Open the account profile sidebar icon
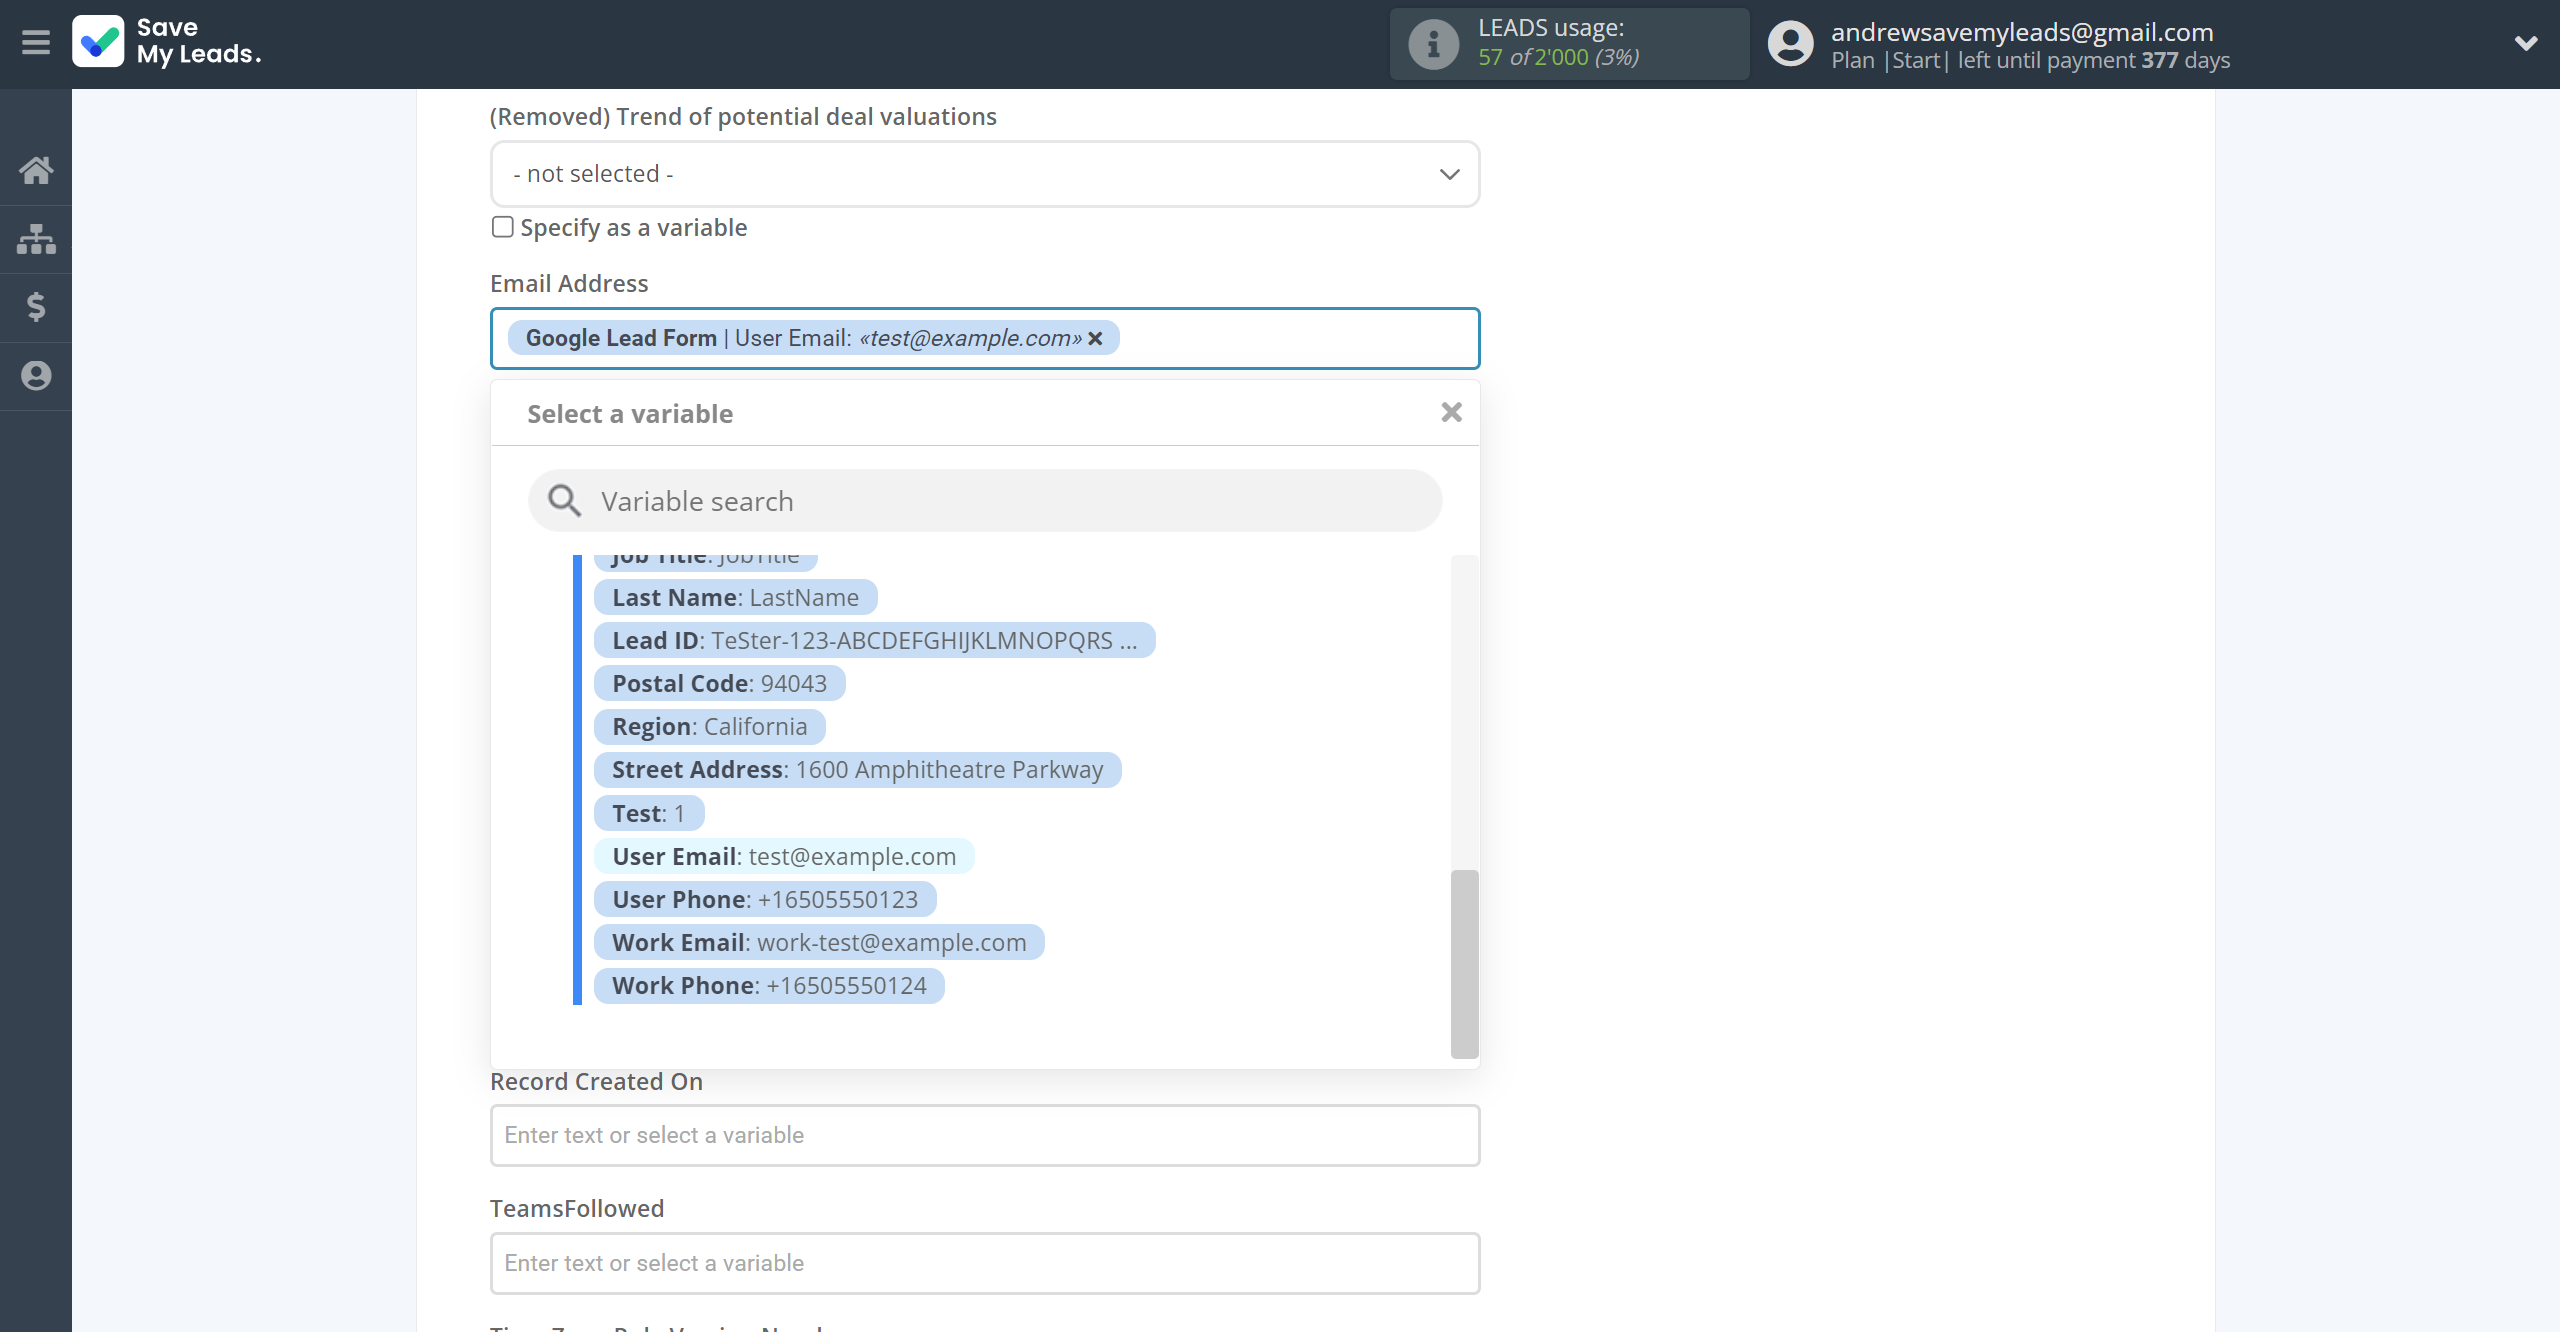 36,376
